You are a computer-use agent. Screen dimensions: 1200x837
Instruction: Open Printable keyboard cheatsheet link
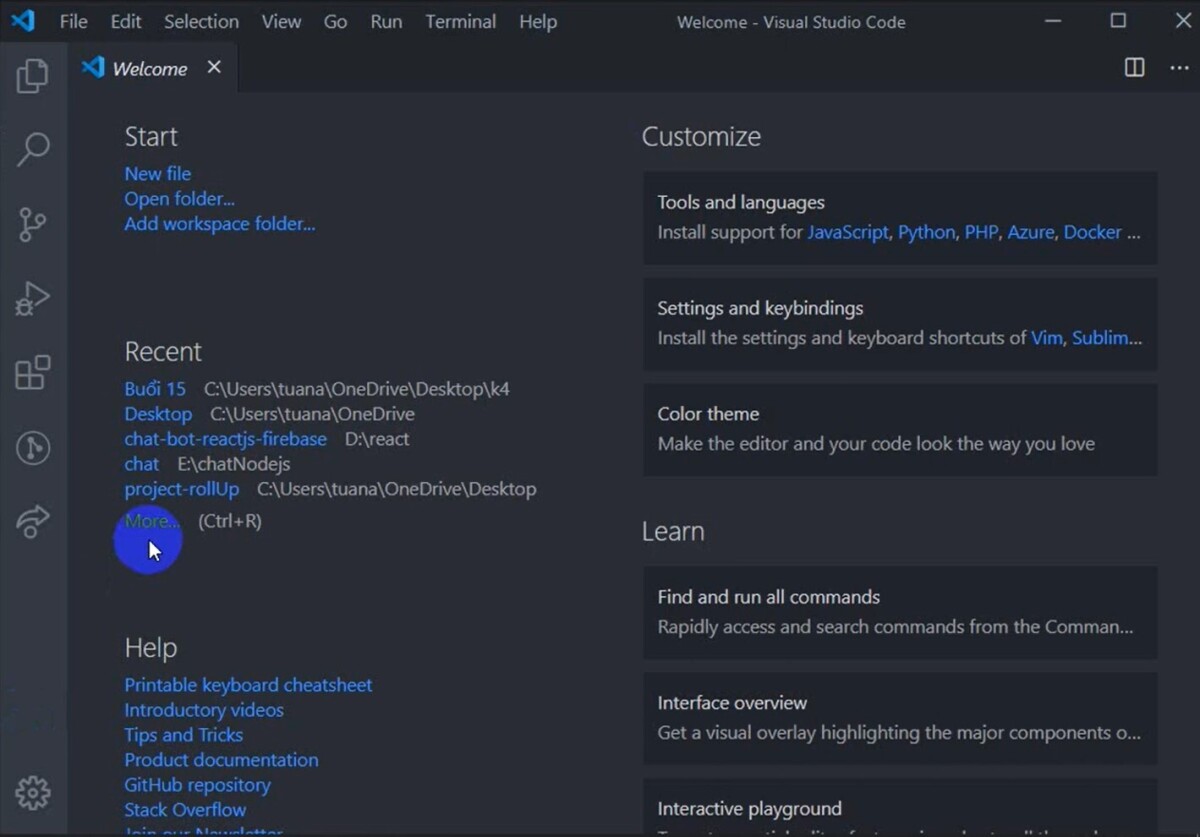coord(248,685)
